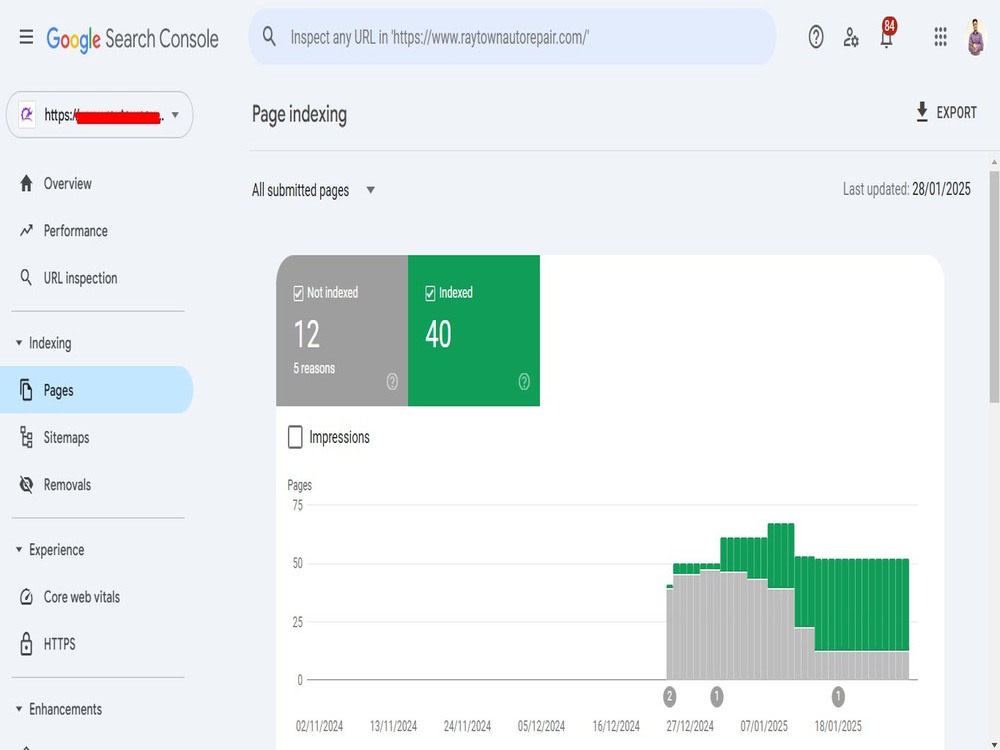The height and width of the screenshot is (750, 1000).
Task: Click the Not indexed 12 card
Action: 342,330
